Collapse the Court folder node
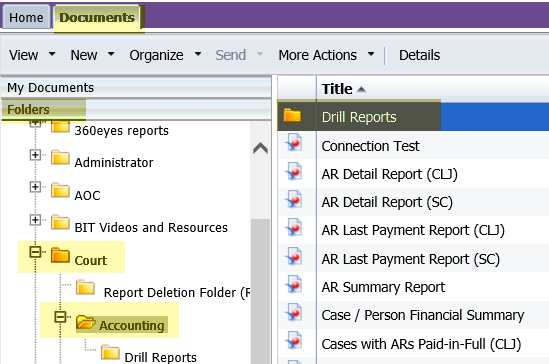This screenshot has width=549, height=364. click(35, 252)
